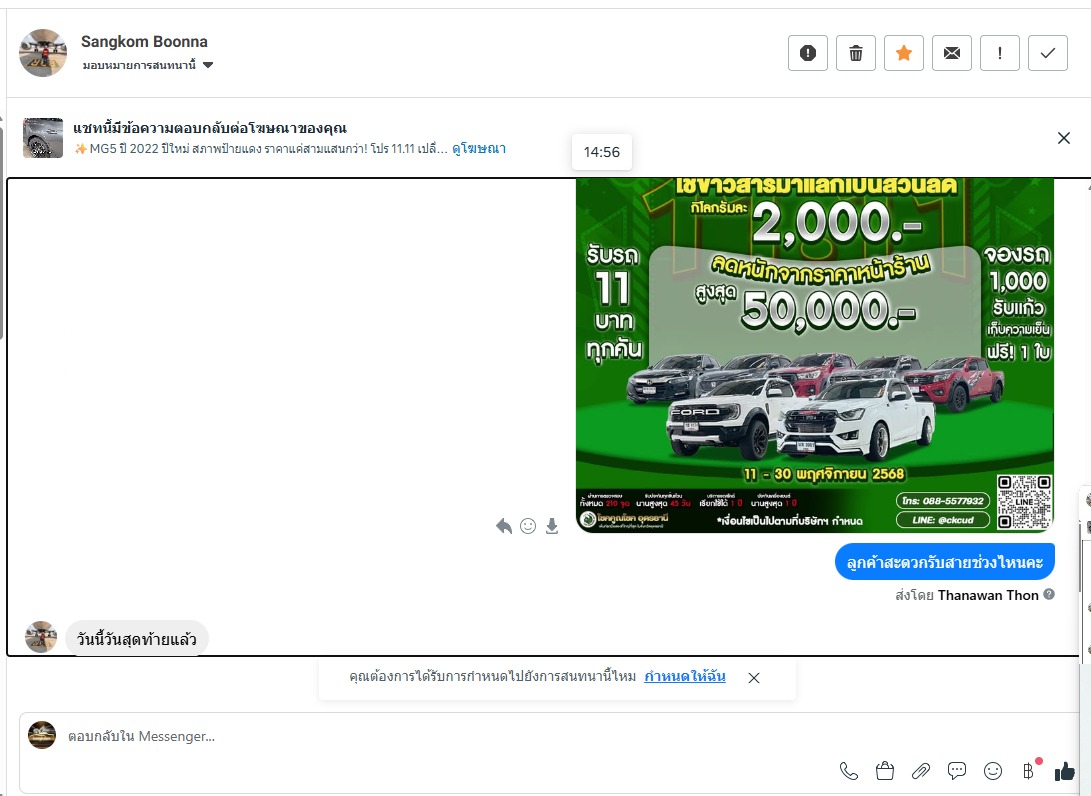Open the 'ดูโฆษณา' view ad link

479,148
